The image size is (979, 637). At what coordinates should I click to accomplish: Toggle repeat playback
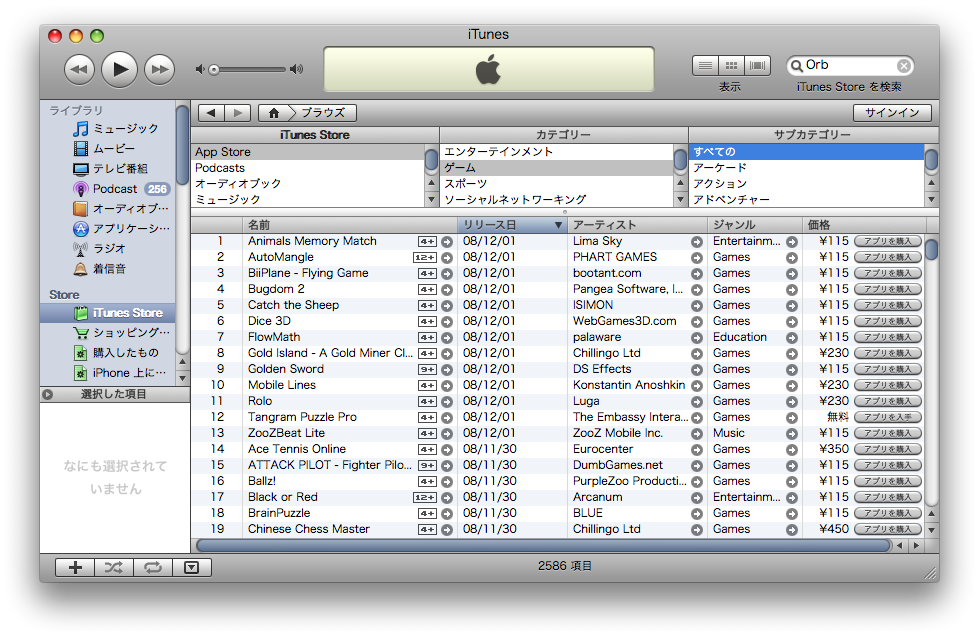pos(152,568)
